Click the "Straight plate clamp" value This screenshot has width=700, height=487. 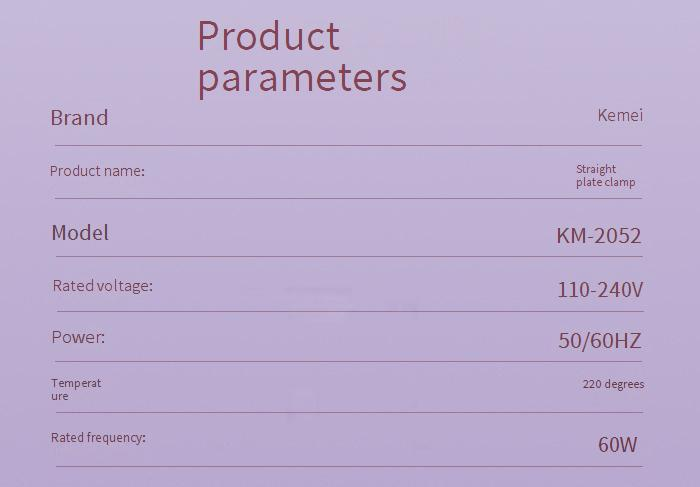click(x=605, y=176)
